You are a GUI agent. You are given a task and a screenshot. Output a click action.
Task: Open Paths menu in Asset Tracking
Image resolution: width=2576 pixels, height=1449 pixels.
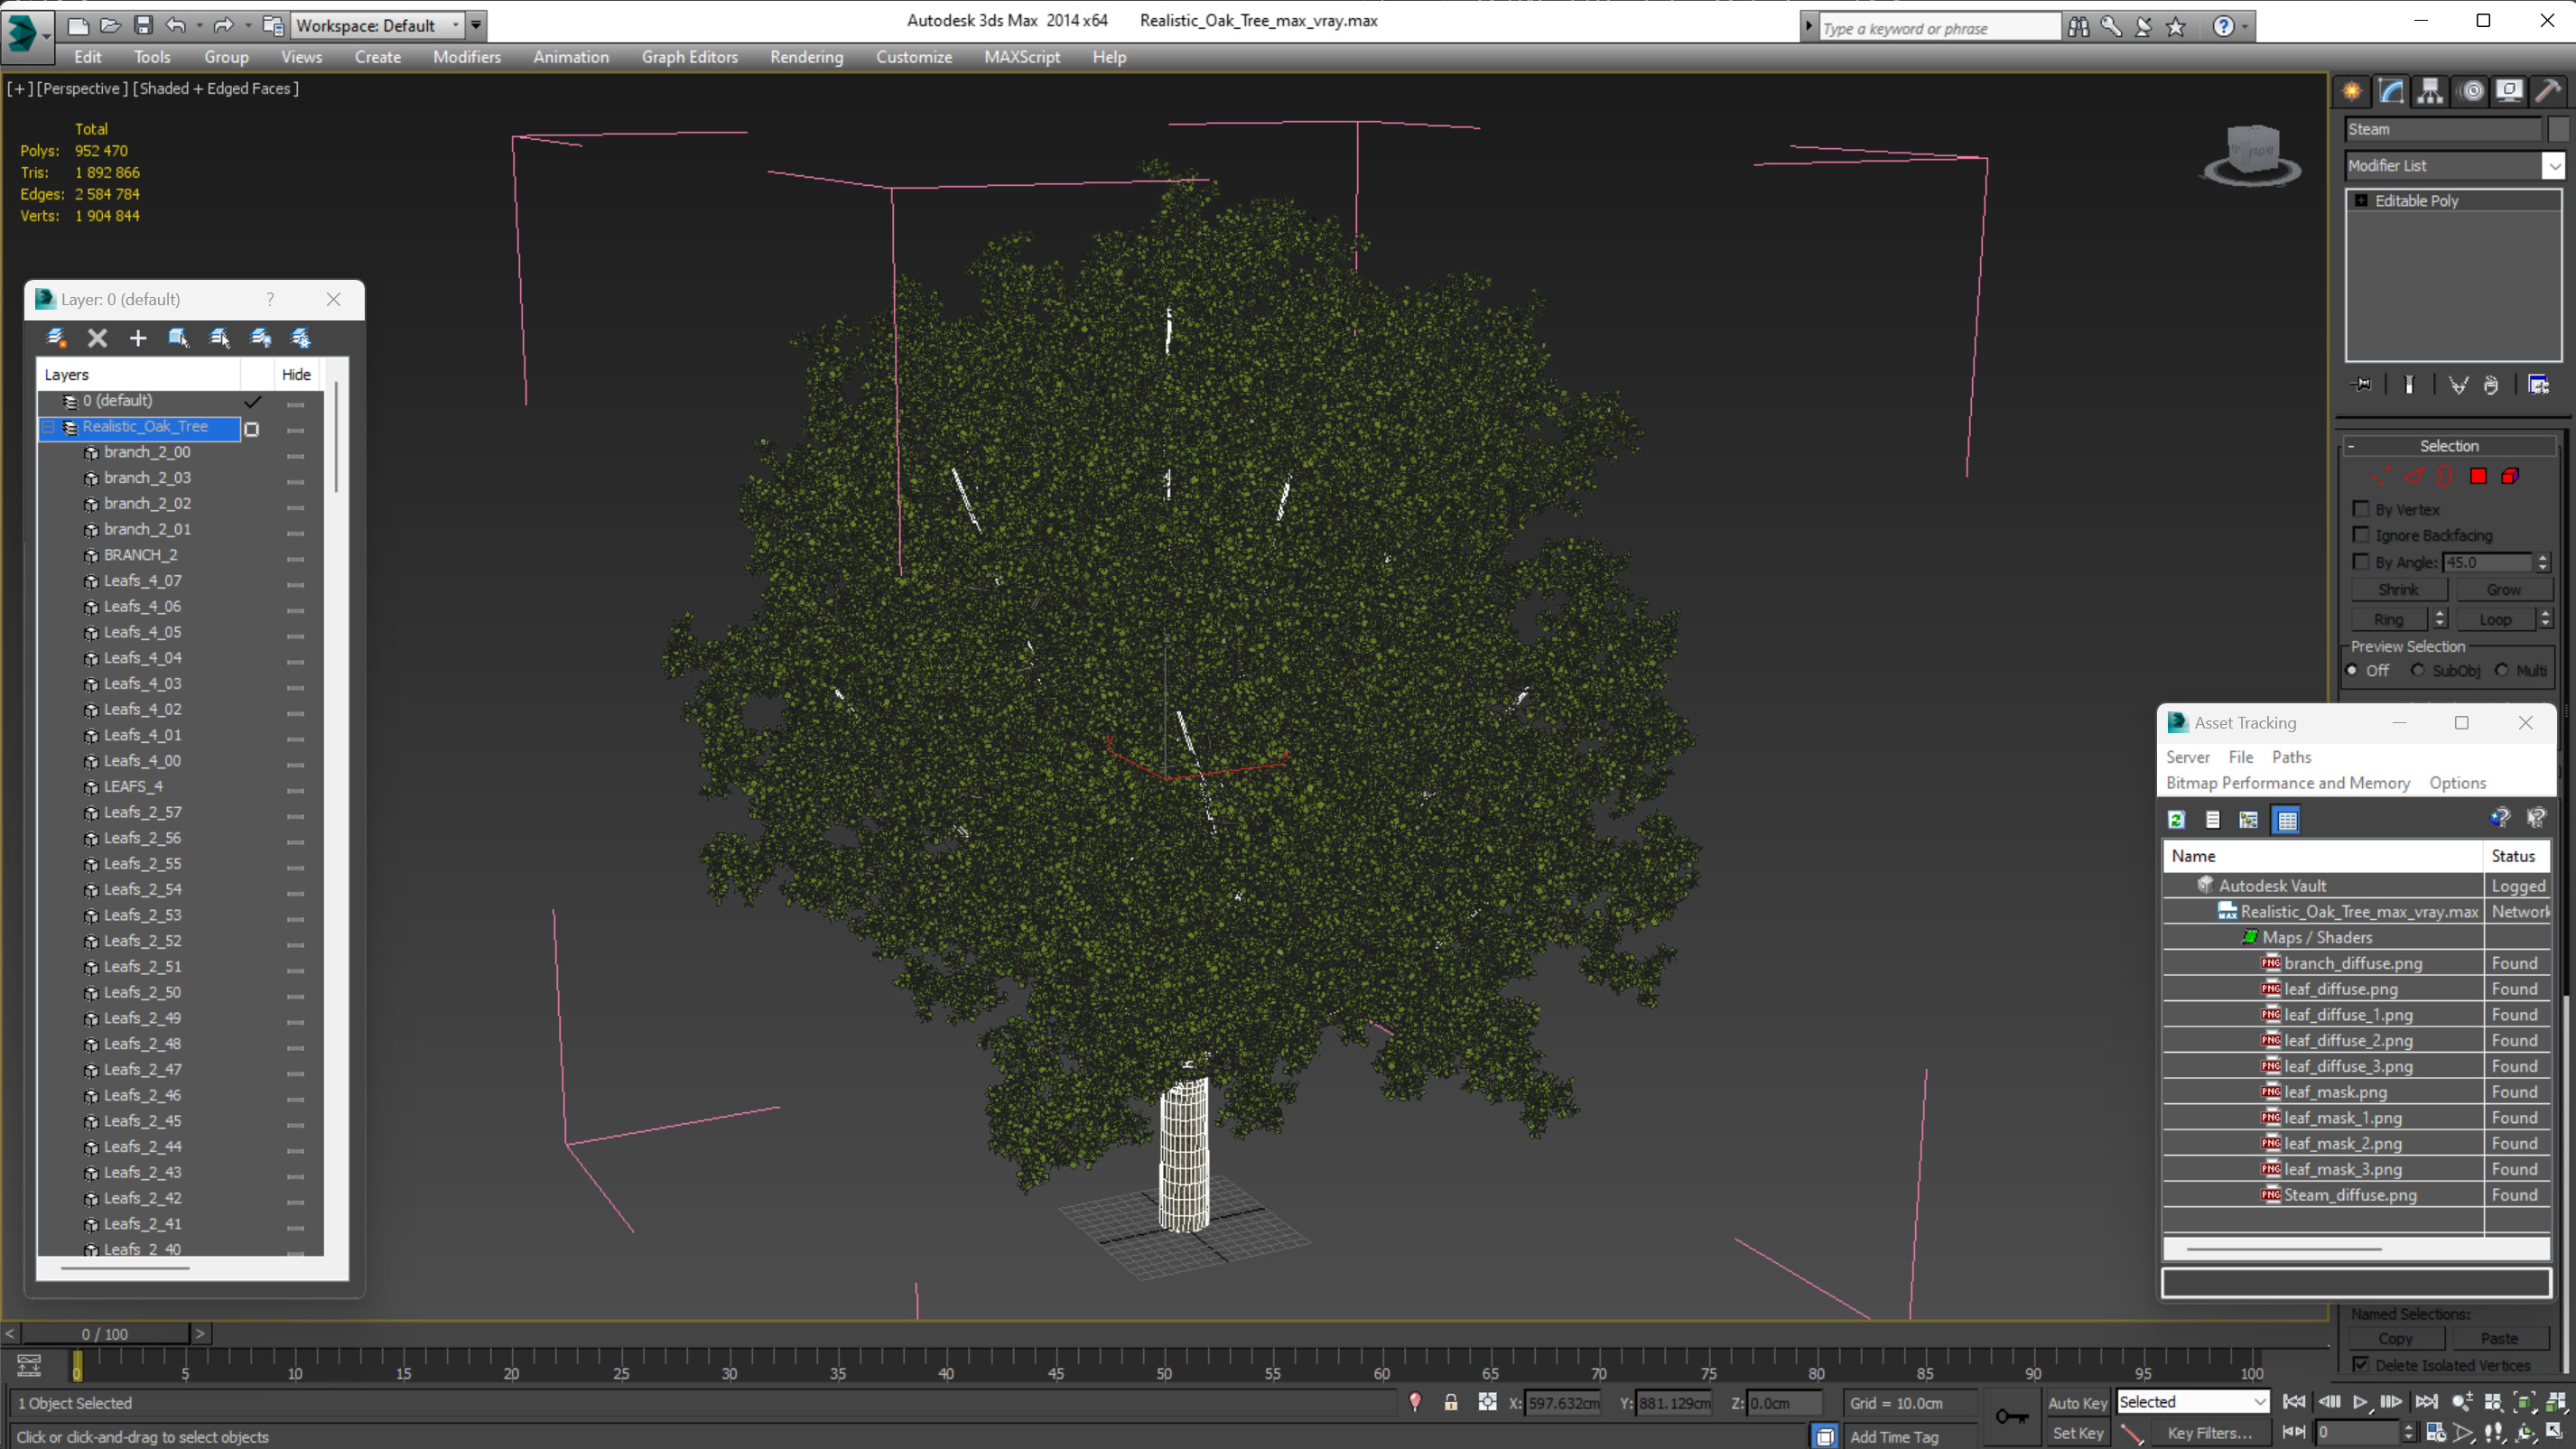[x=2291, y=757]
